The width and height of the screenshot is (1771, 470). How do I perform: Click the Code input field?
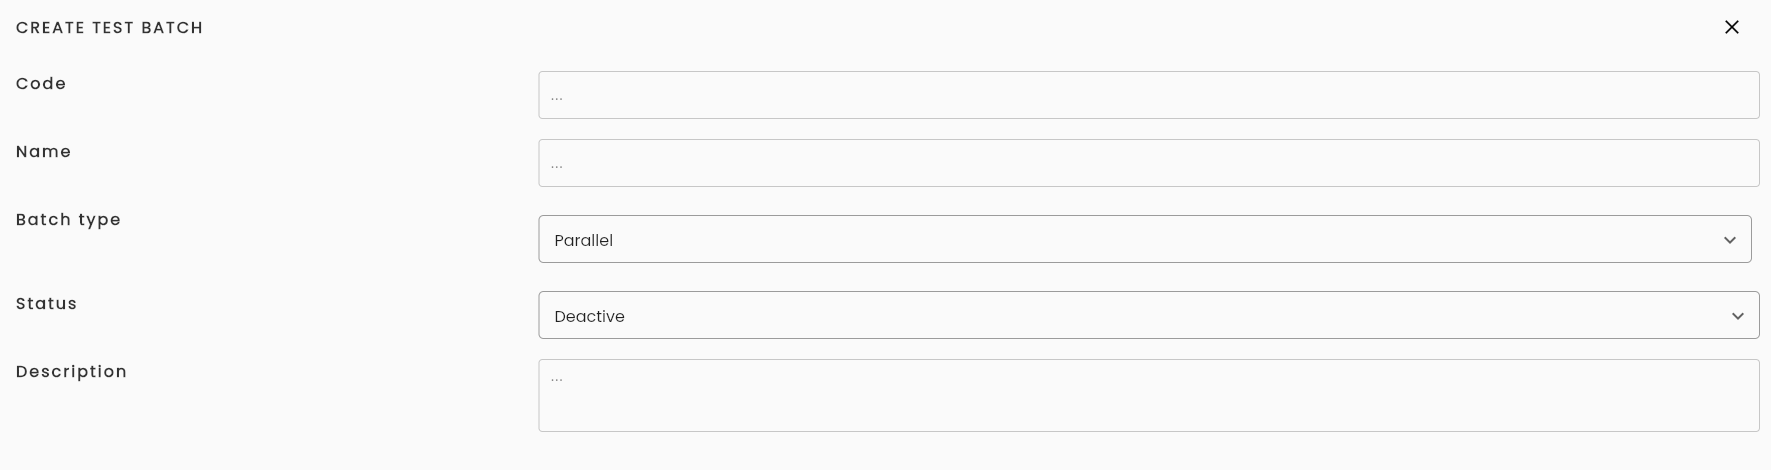coord(1148,95)
